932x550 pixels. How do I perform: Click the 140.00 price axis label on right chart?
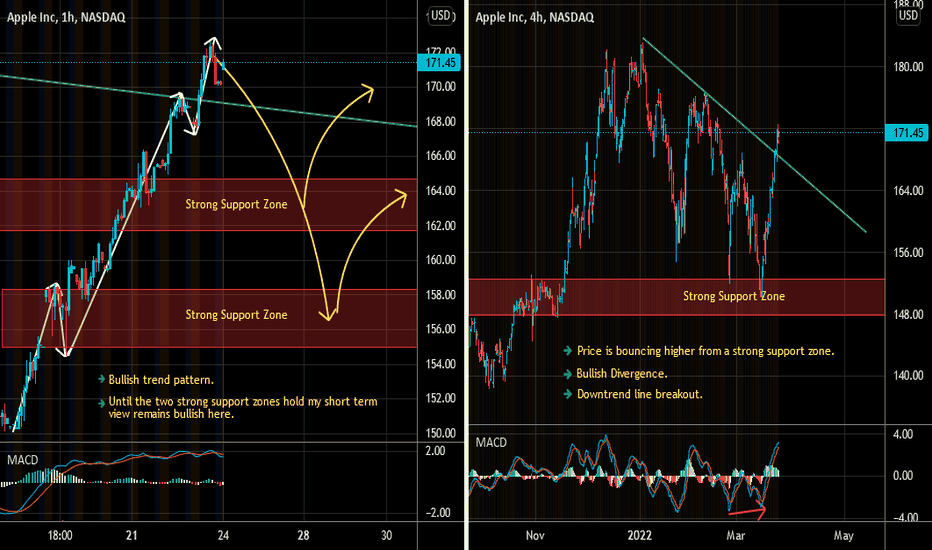click(908, 375)
